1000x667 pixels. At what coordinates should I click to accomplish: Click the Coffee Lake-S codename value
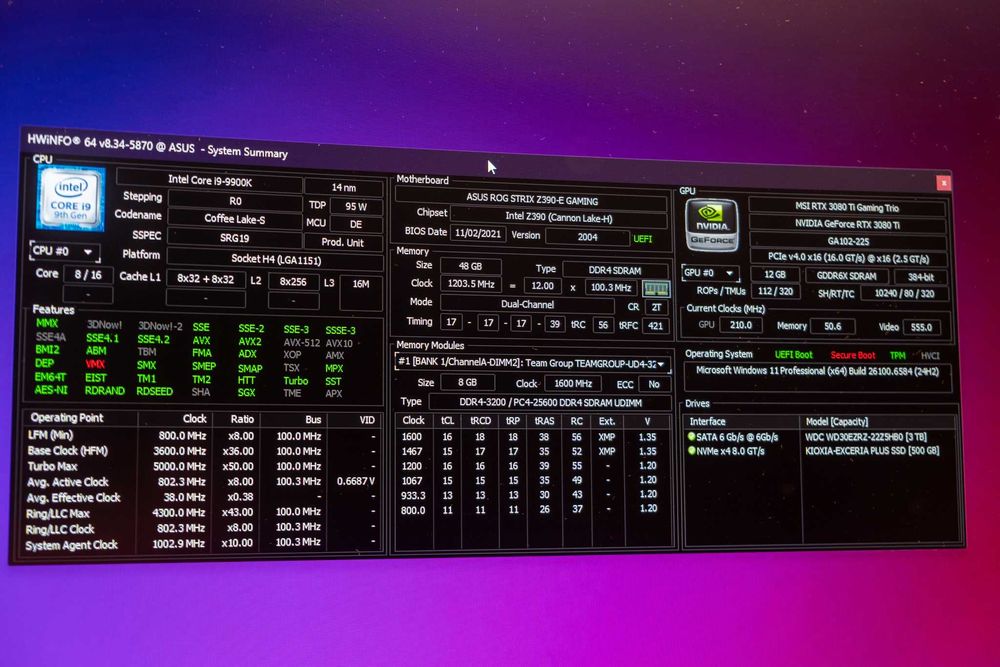point(234,219)
